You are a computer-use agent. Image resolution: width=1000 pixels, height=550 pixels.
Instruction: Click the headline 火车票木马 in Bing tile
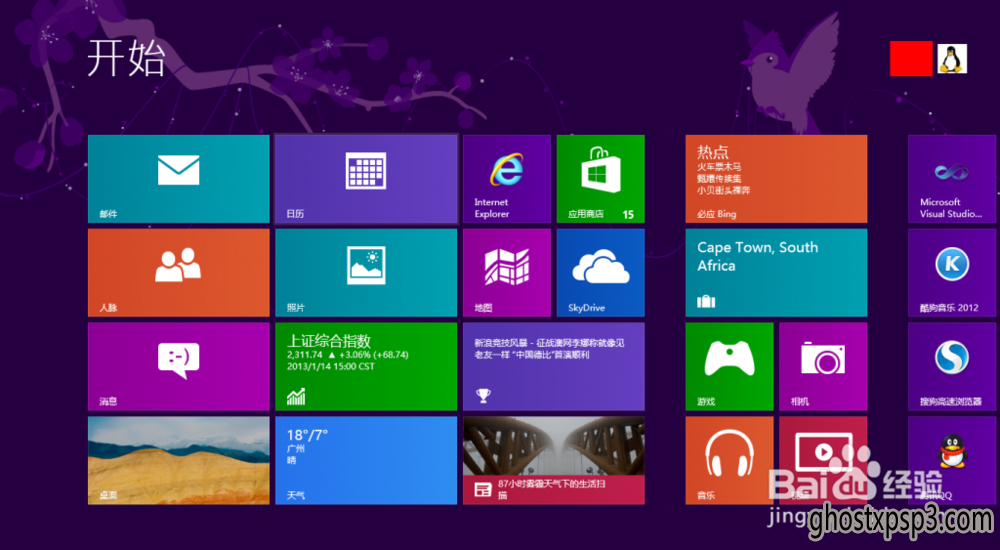pos(719,167)
